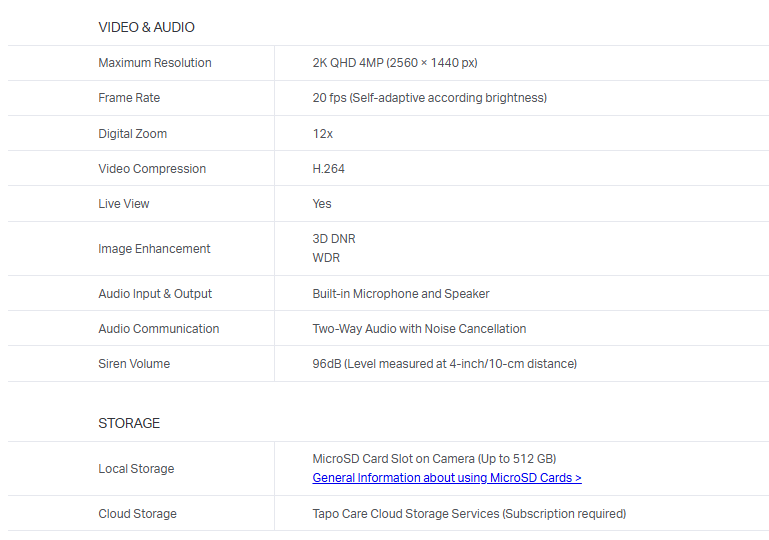Click the STORAGE section heading
The height and width of the screenshot is (540, 769).
pos(129,423)
